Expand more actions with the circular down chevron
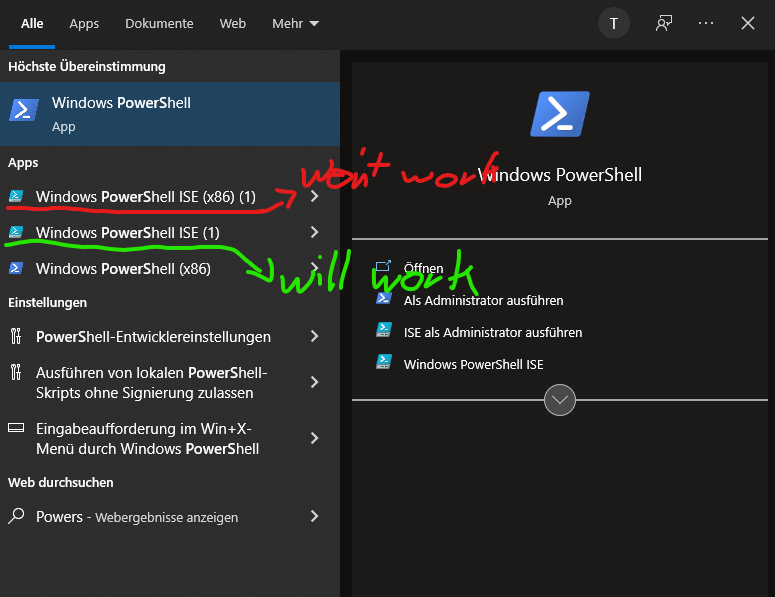 click(x=560, y=400)
